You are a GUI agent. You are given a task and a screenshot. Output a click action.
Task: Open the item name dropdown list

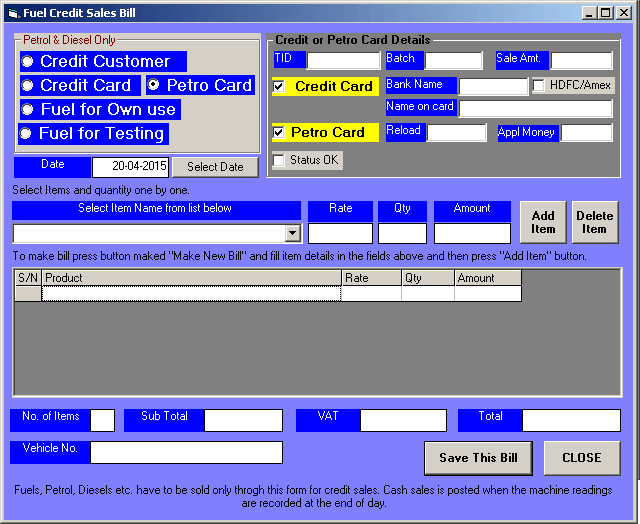pos(292,234)
